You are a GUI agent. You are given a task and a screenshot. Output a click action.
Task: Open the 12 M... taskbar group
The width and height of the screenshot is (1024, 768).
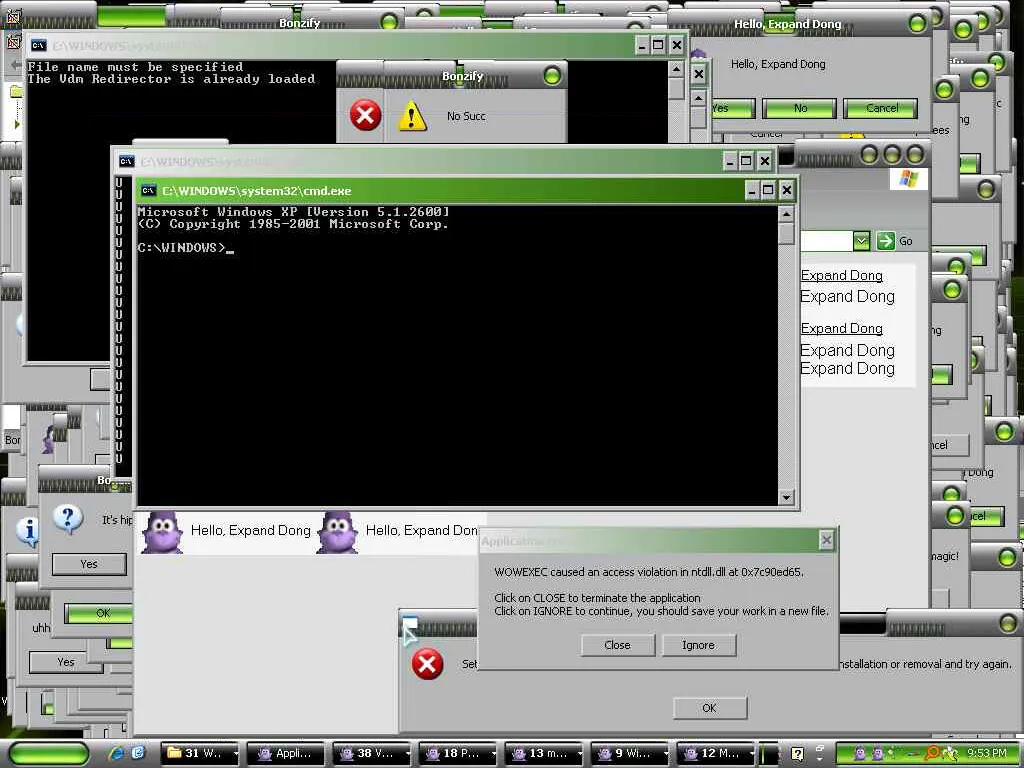(715, 753)
